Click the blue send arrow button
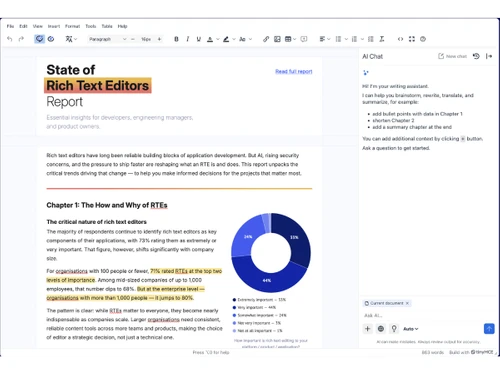The width and height of the screenshot is (500, 375). [x=489, y=329]
